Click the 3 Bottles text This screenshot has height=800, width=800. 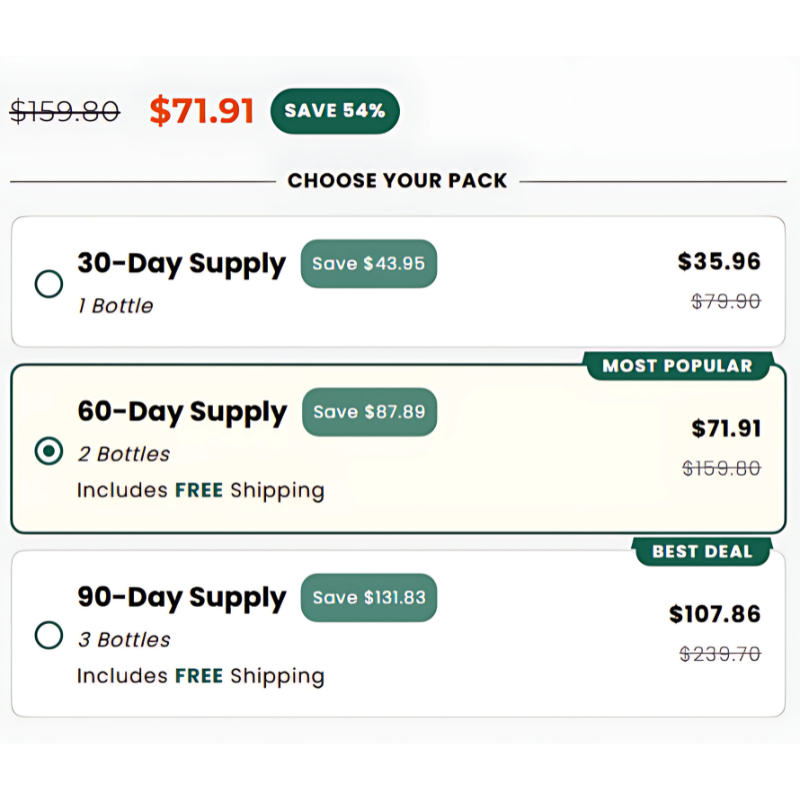[x=124, y=640]
